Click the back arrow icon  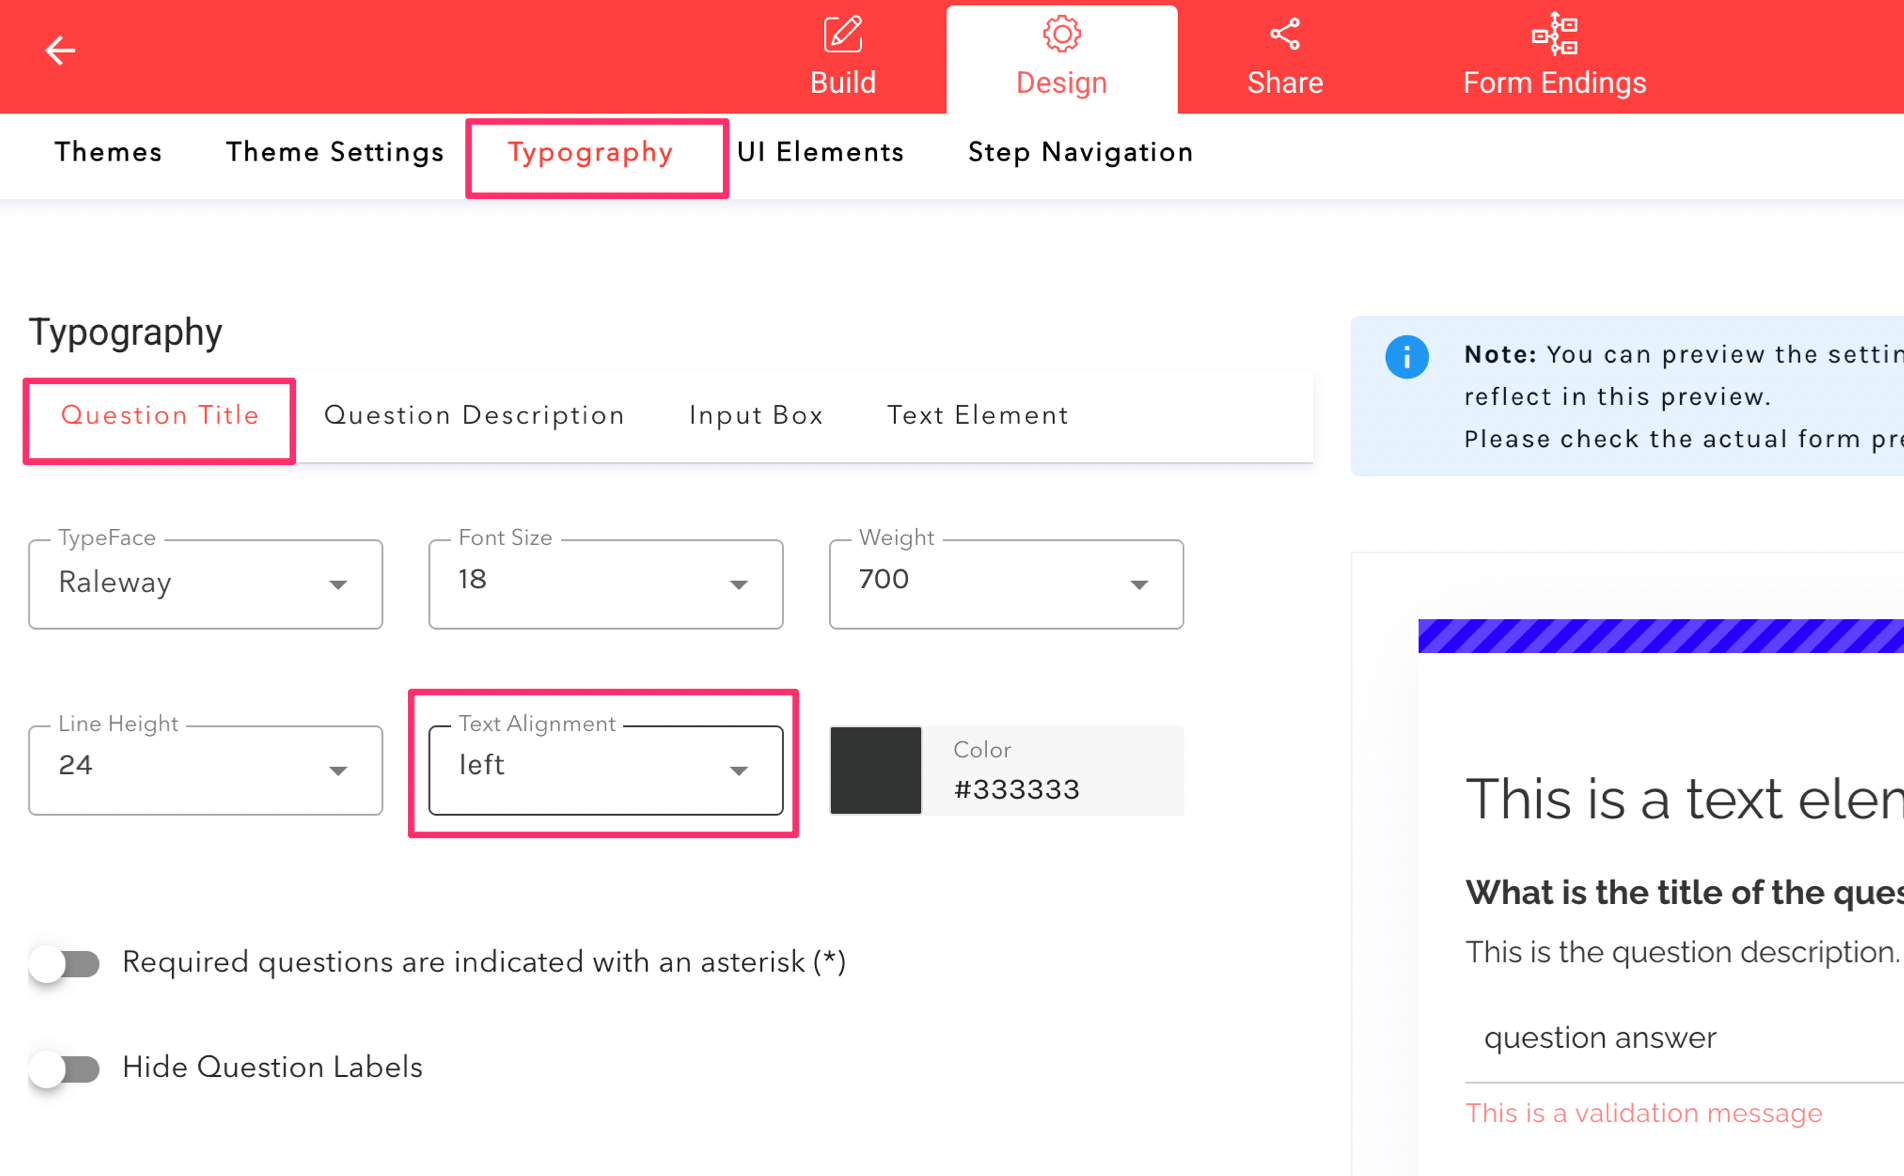click(60, 50)
